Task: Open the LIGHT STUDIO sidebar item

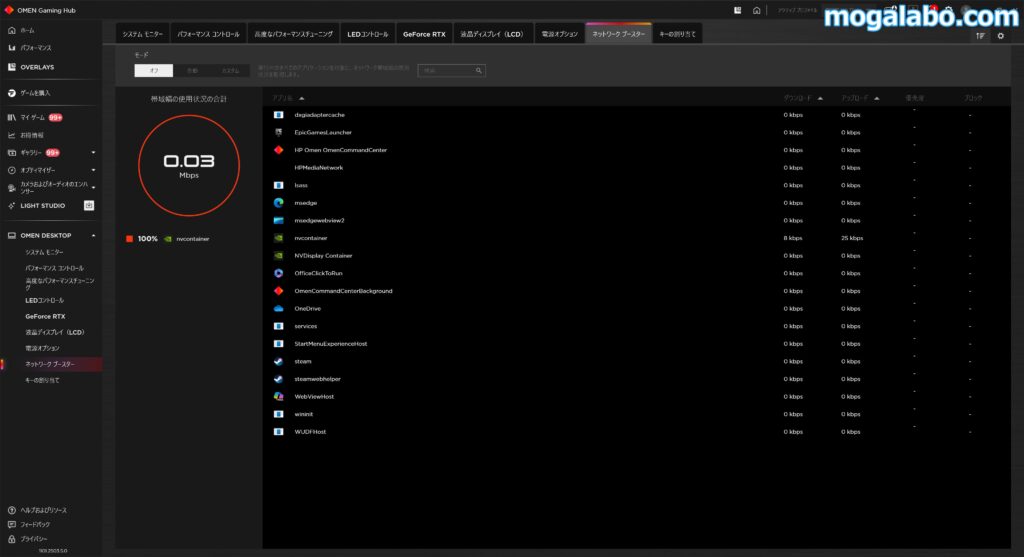Action: 42,206
